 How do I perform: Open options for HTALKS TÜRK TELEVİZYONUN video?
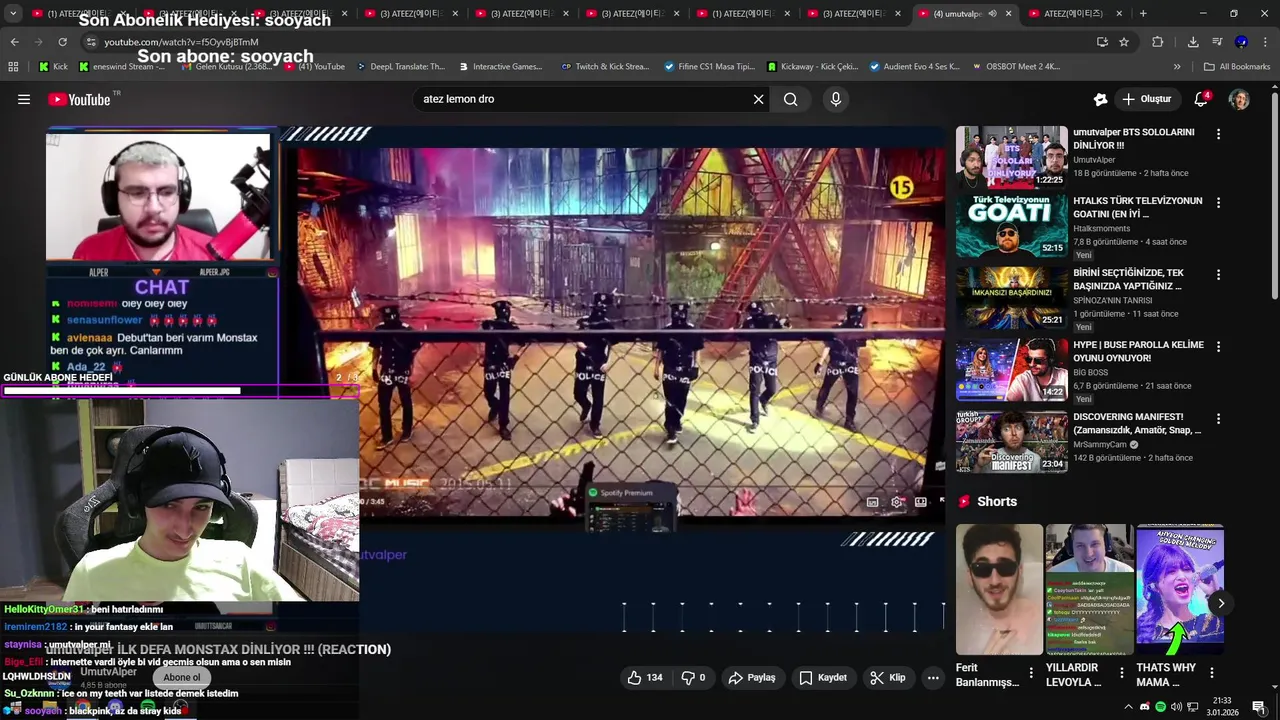pos(1218,202)
